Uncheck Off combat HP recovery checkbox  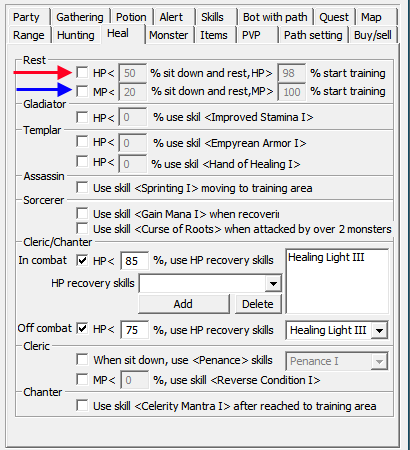[x=82, y=329]
